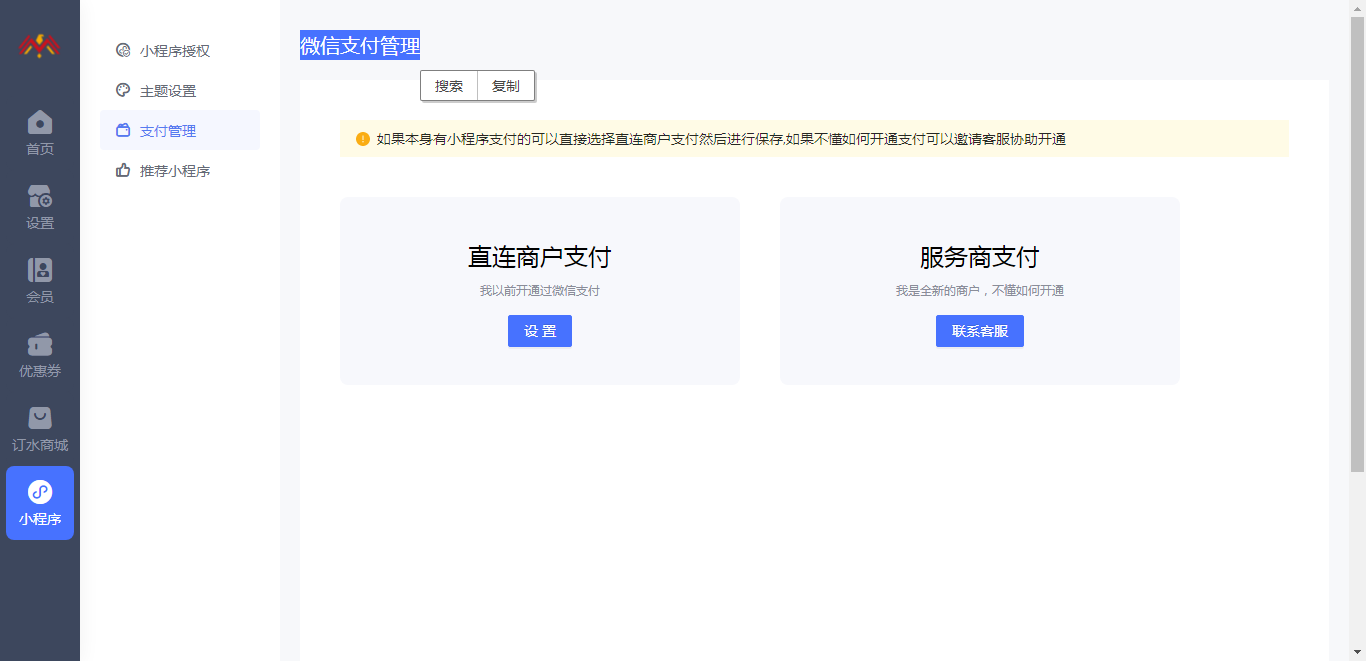Click the 微信支付管理 page title
Screen dimensions: 1366x661
point(360,45)
